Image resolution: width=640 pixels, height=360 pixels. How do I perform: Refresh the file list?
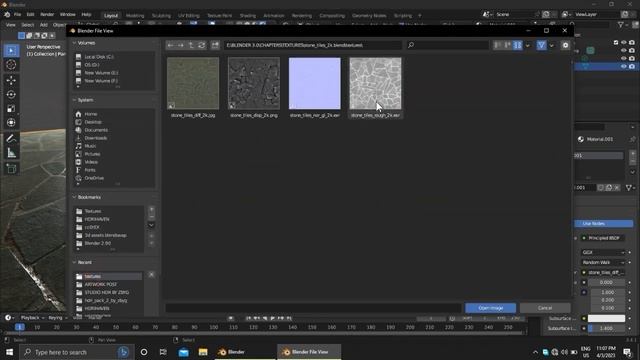tap(202, 45)
